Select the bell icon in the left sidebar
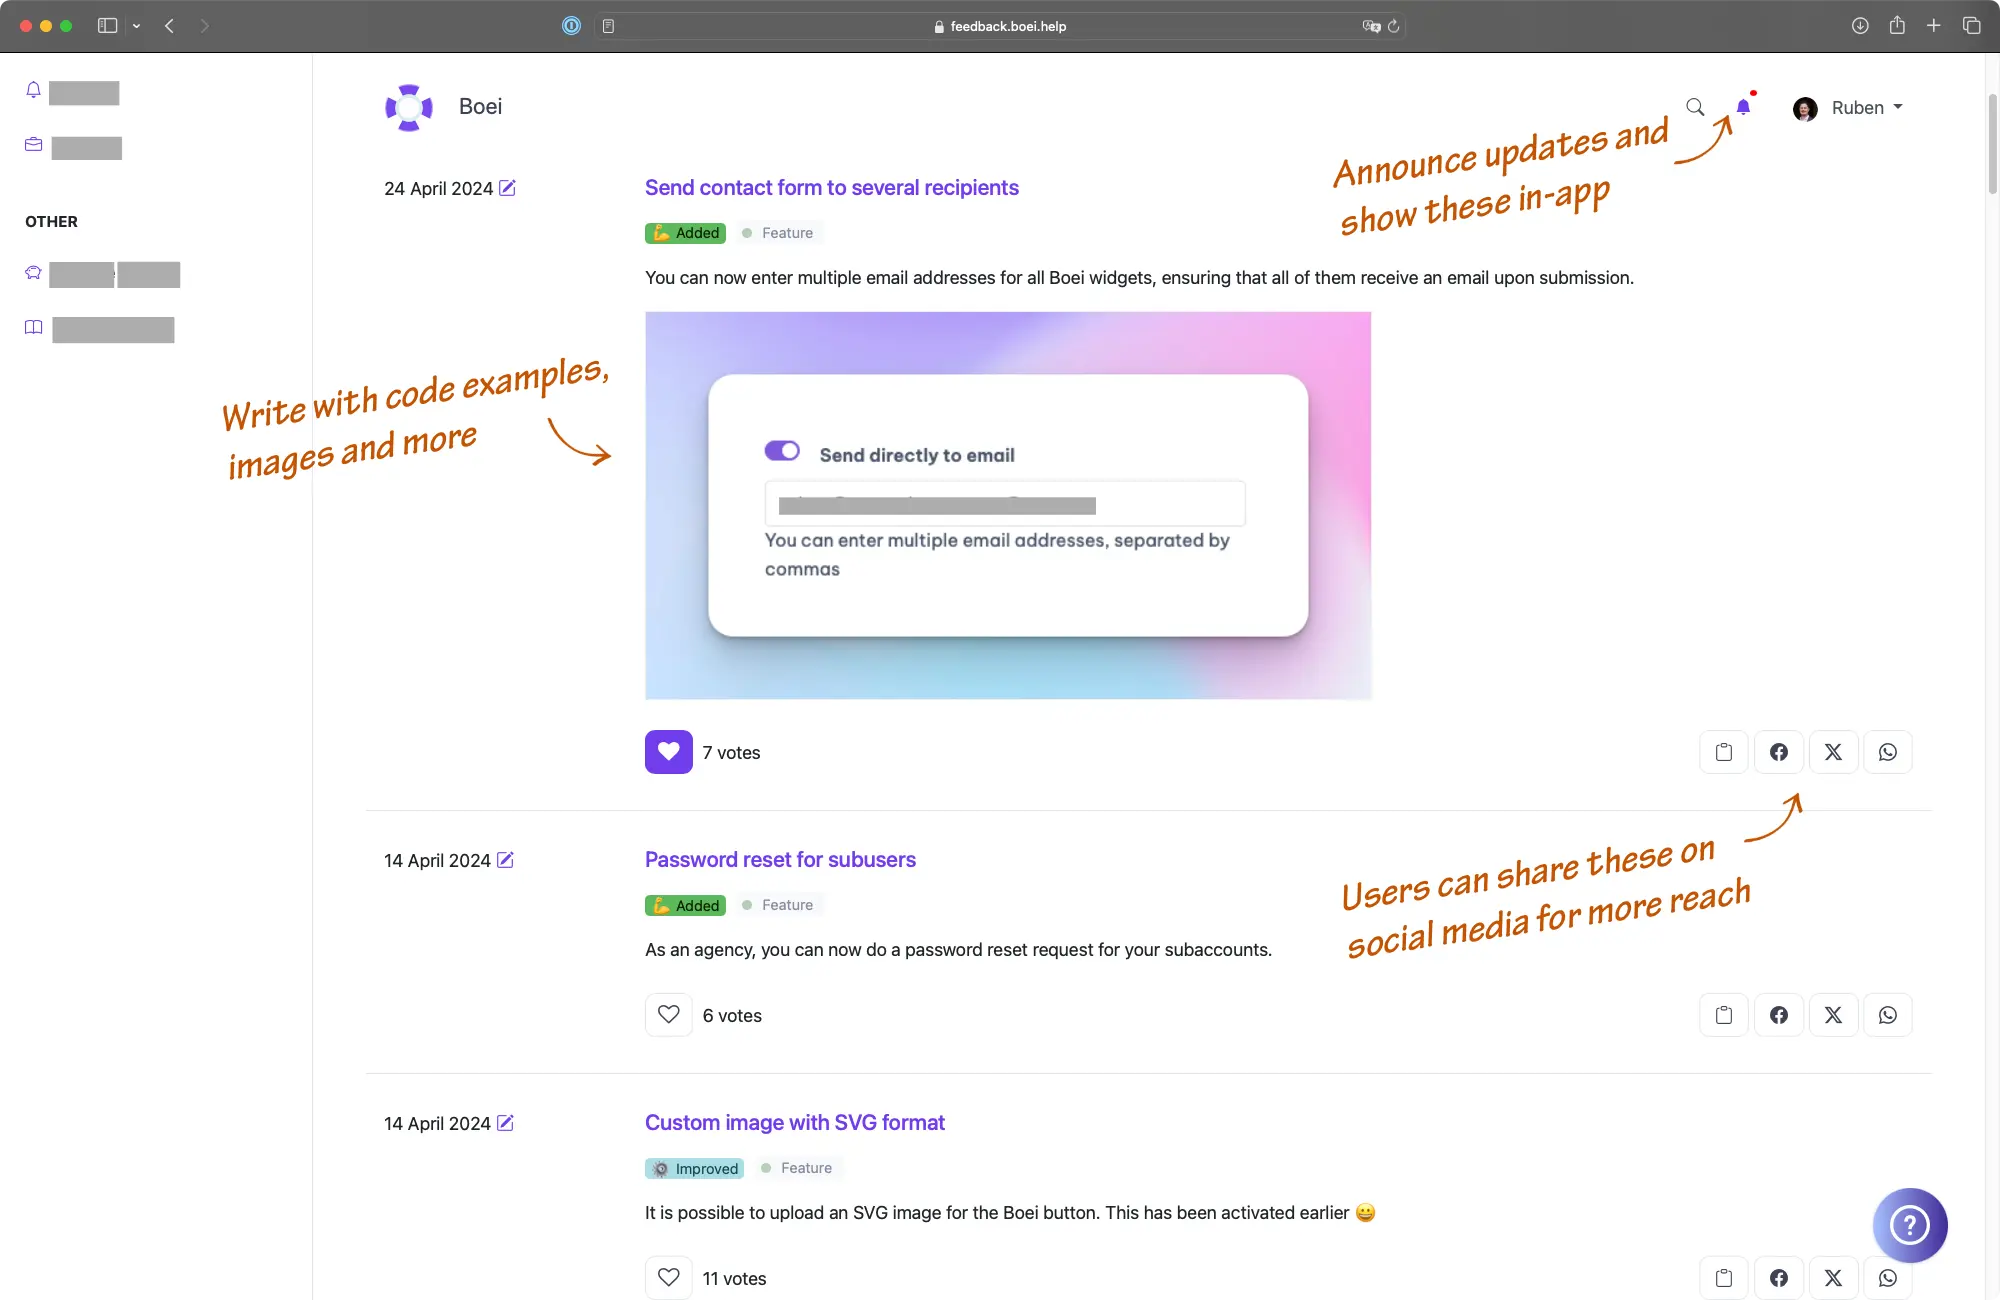 [33, 90]
